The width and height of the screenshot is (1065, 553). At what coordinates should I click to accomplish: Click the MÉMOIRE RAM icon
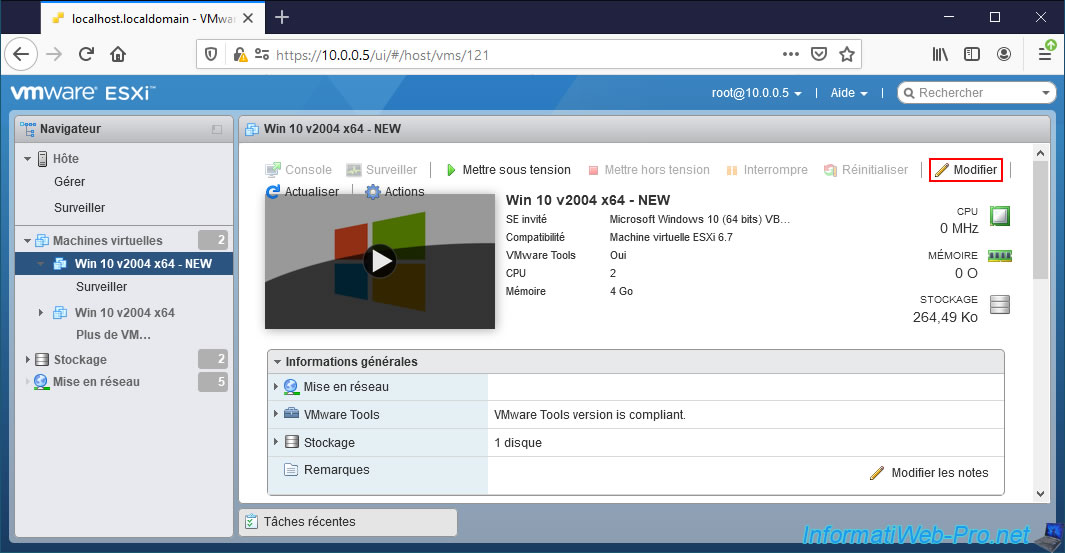[1000, 256]
